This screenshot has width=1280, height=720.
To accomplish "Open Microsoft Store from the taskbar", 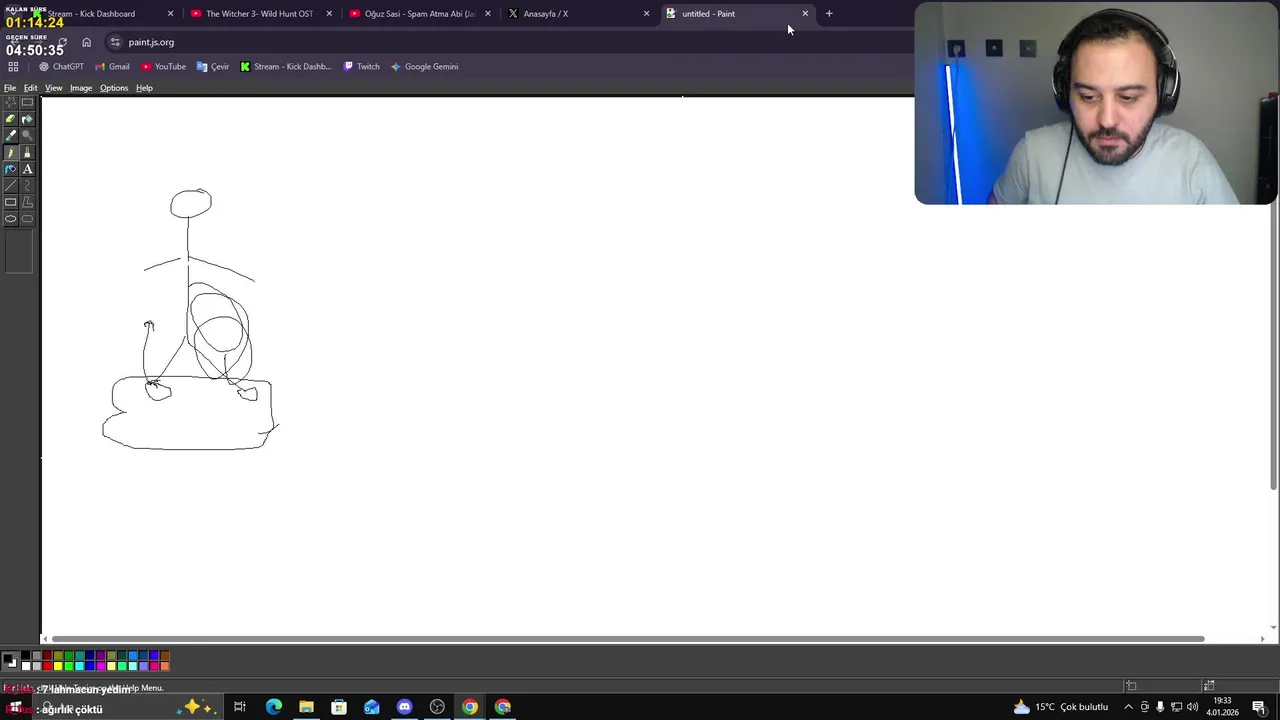I will (339, 707).
